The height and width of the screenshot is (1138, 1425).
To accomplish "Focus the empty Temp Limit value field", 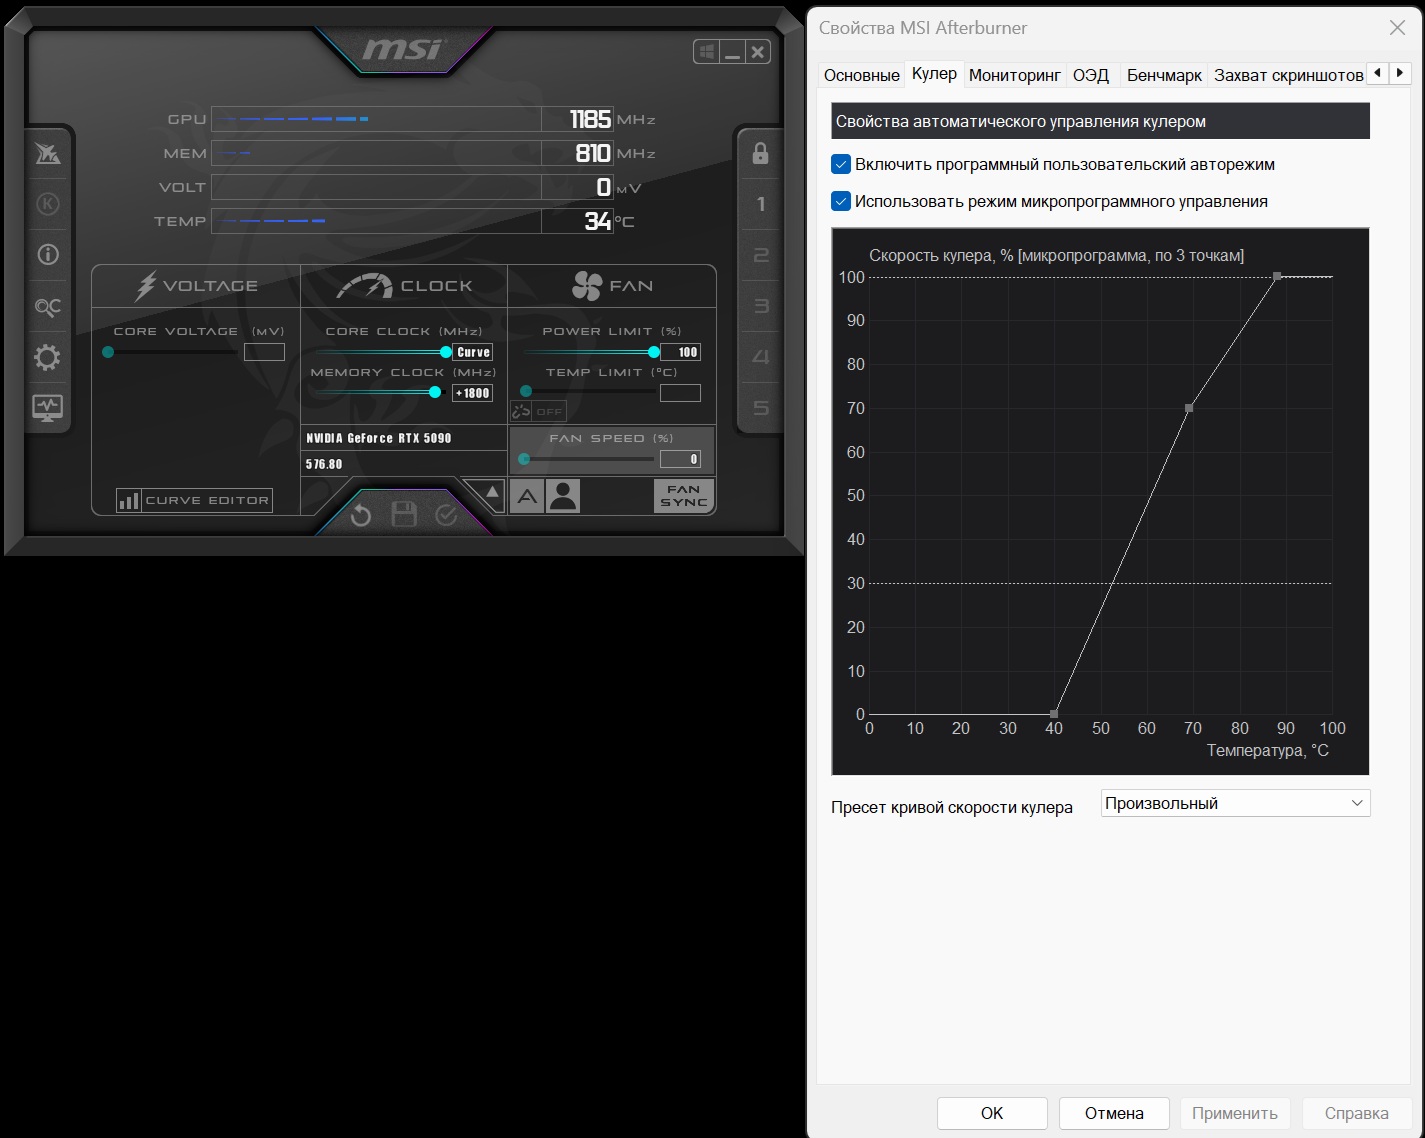I will point(681,393).
